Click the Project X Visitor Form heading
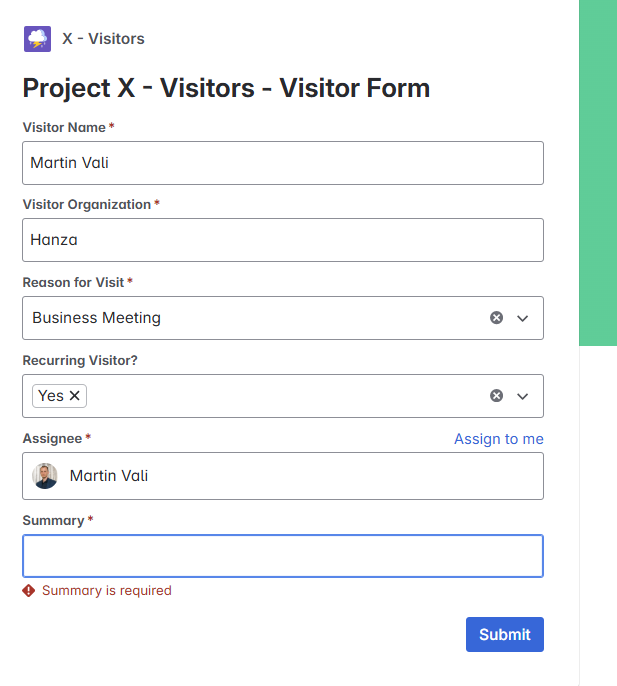This screenshot has width=617, height=686. (226, 88)
